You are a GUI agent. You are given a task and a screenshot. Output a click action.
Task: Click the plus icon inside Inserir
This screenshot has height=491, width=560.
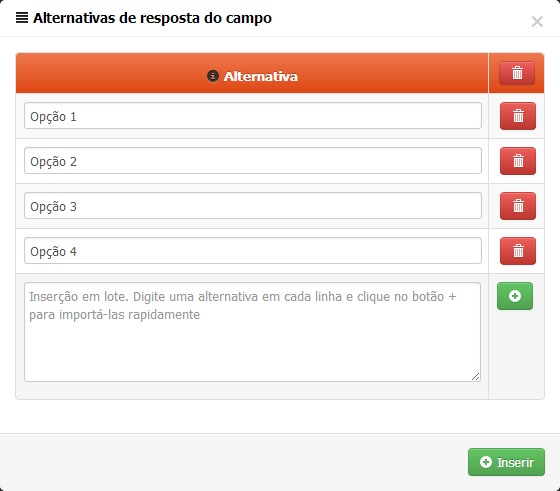(485, 462)
